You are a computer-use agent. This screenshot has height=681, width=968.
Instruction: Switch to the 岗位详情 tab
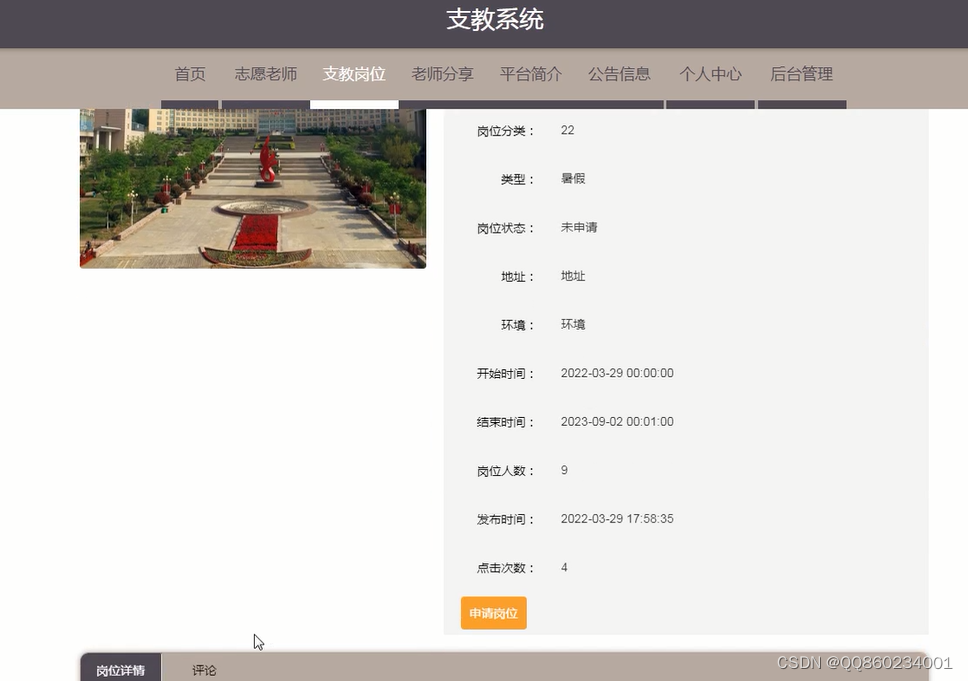[x=121, y=669]
